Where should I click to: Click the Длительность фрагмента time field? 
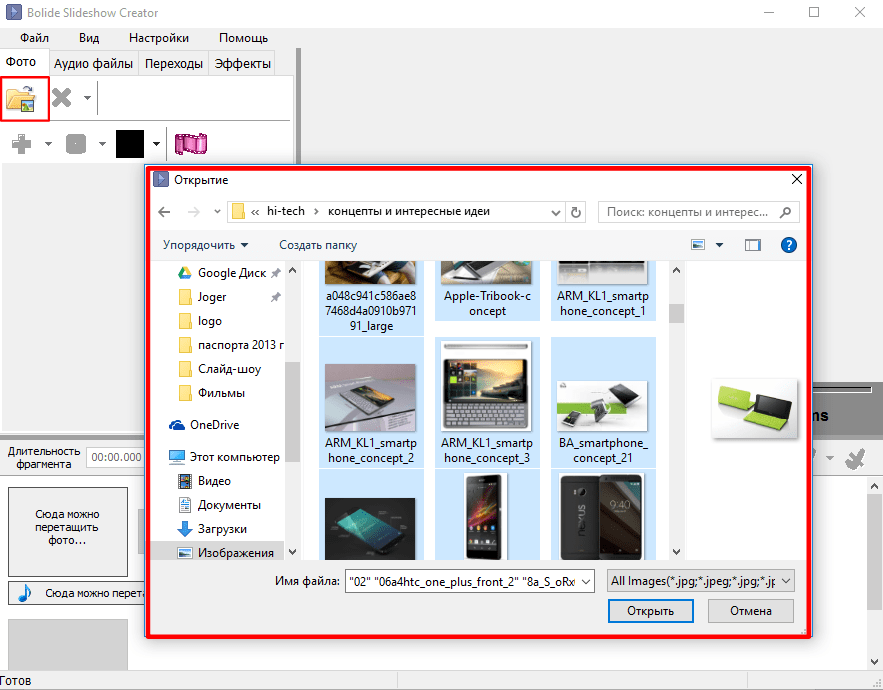point(115,457)
